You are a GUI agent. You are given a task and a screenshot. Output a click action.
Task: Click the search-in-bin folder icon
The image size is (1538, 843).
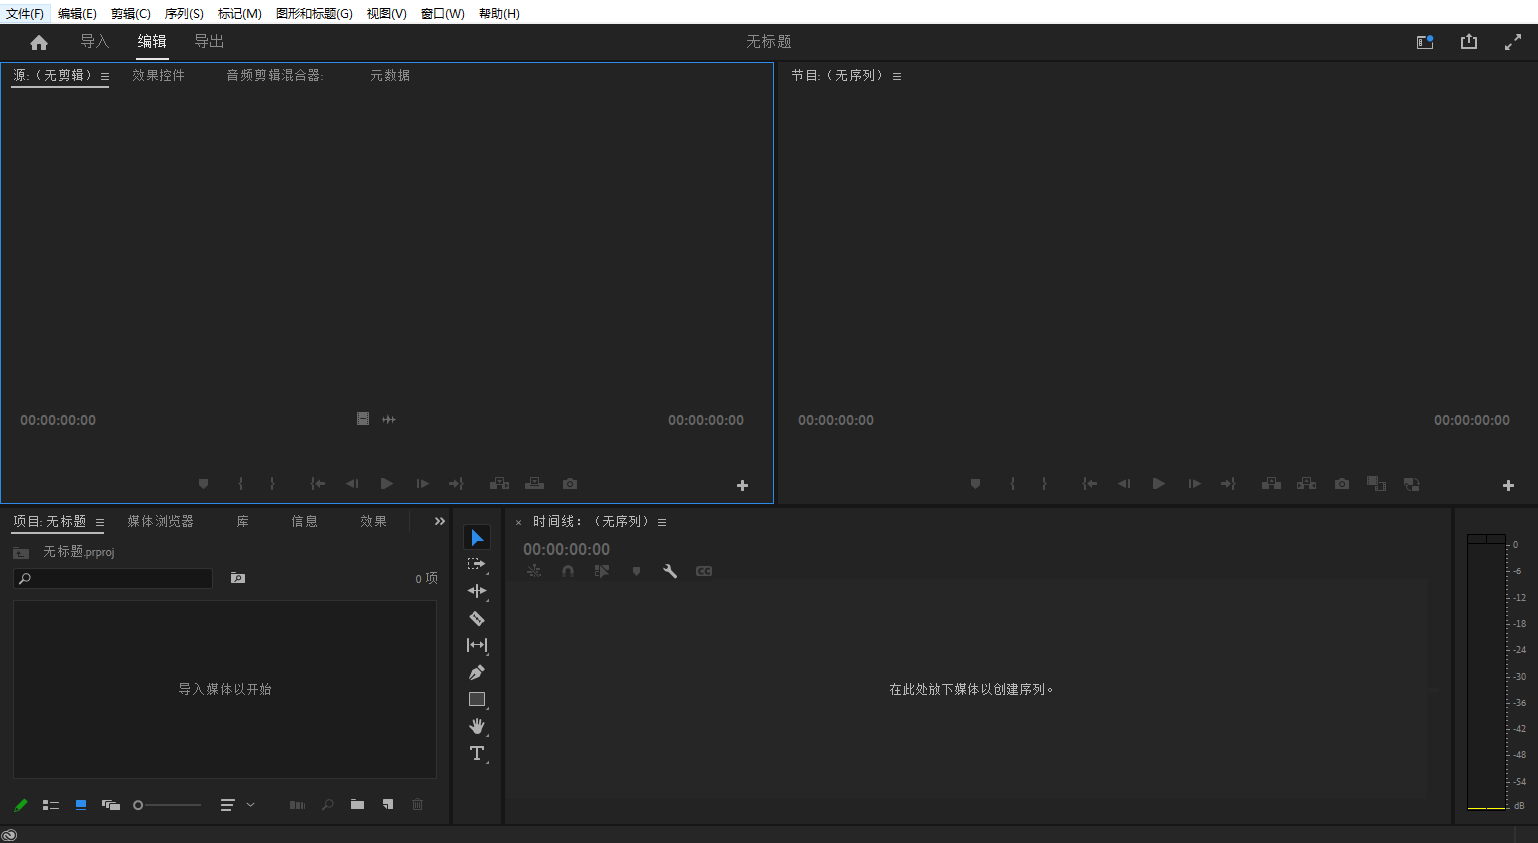(x=238, y=578)
